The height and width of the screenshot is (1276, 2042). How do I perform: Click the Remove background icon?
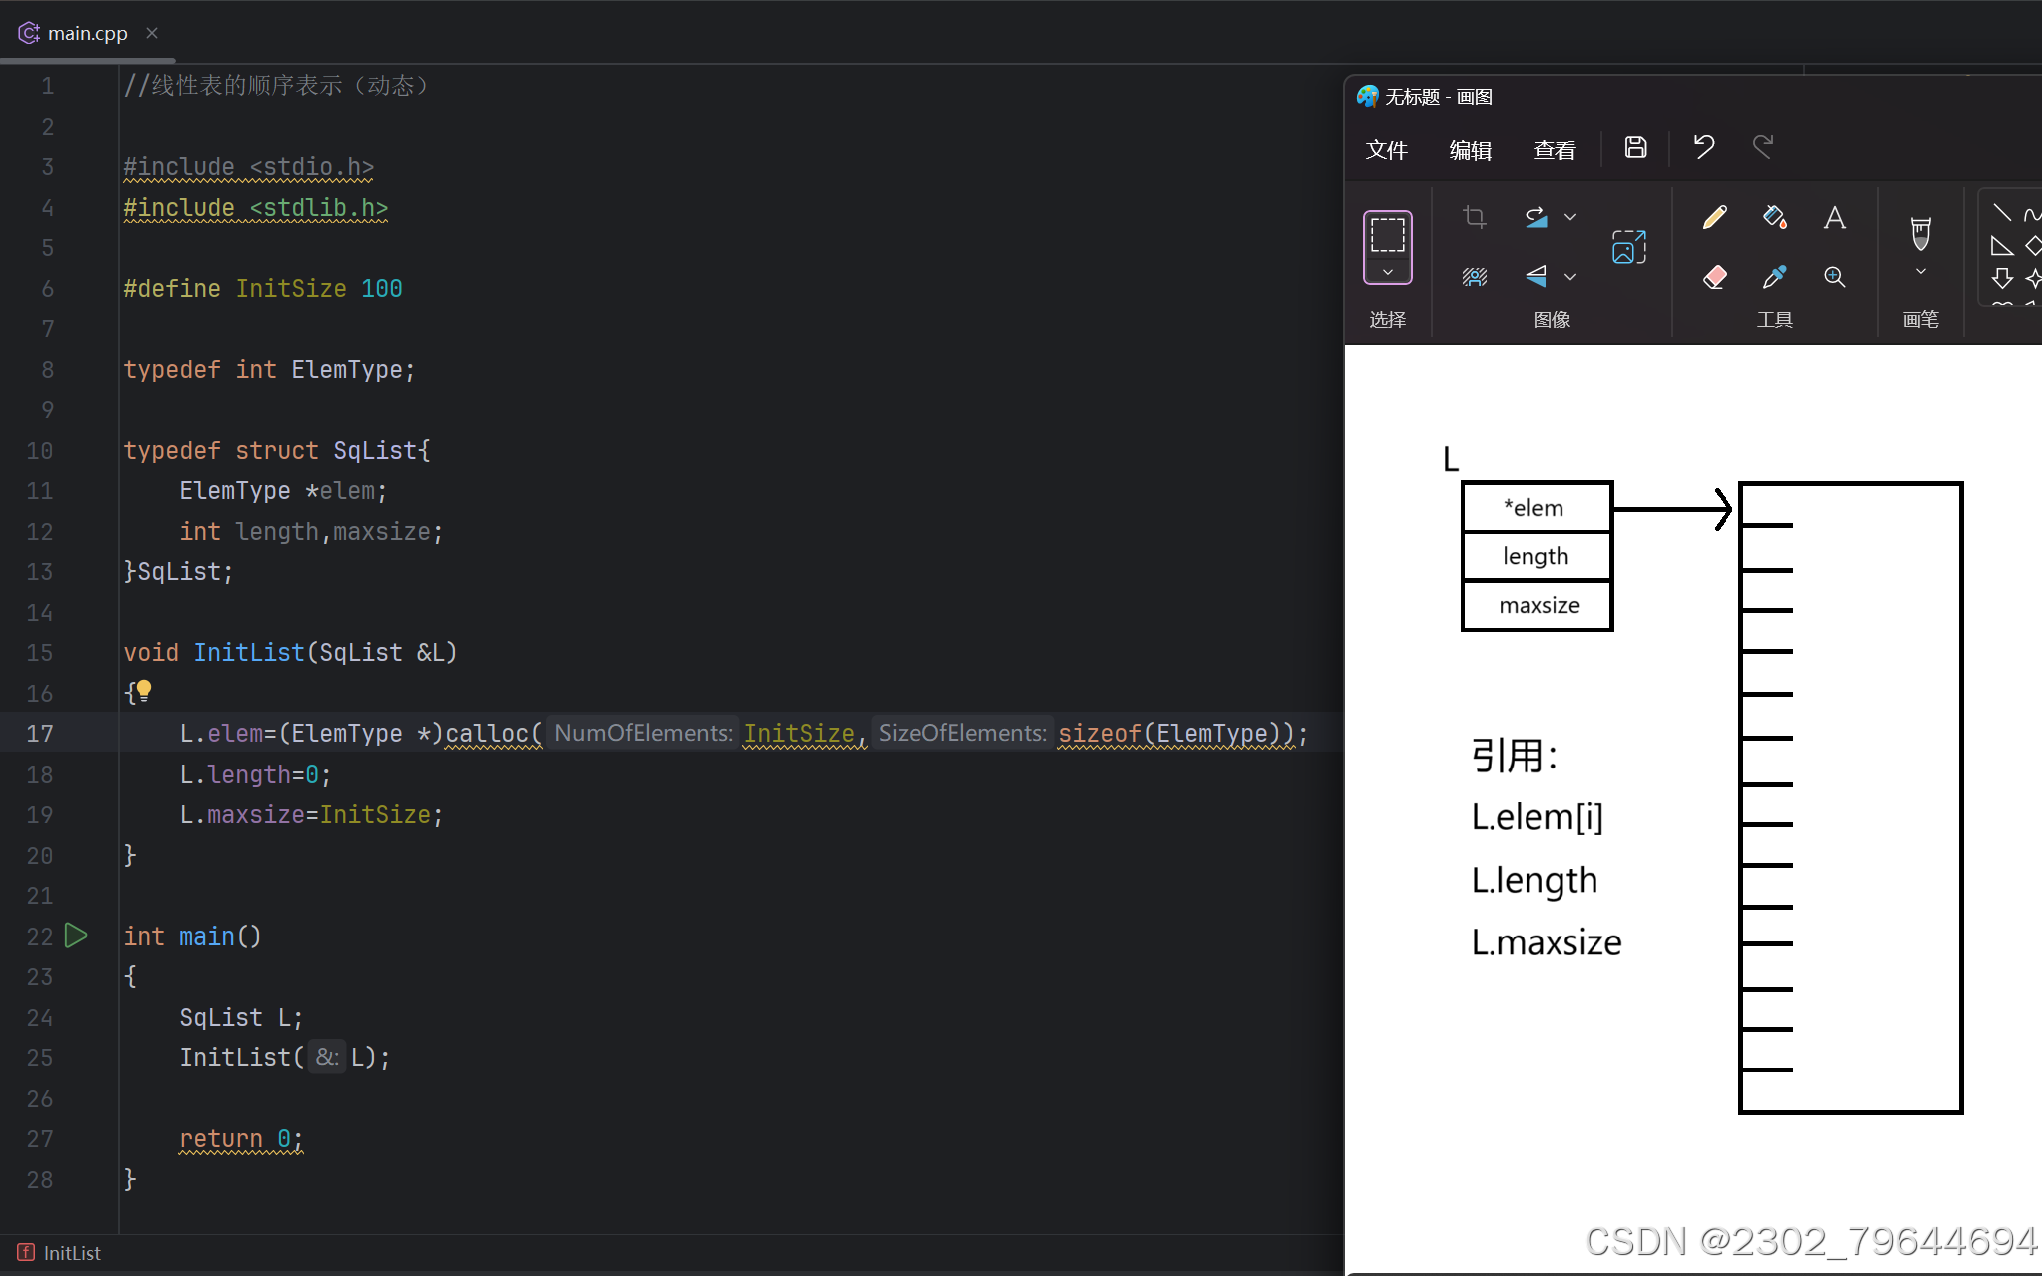1474,277
